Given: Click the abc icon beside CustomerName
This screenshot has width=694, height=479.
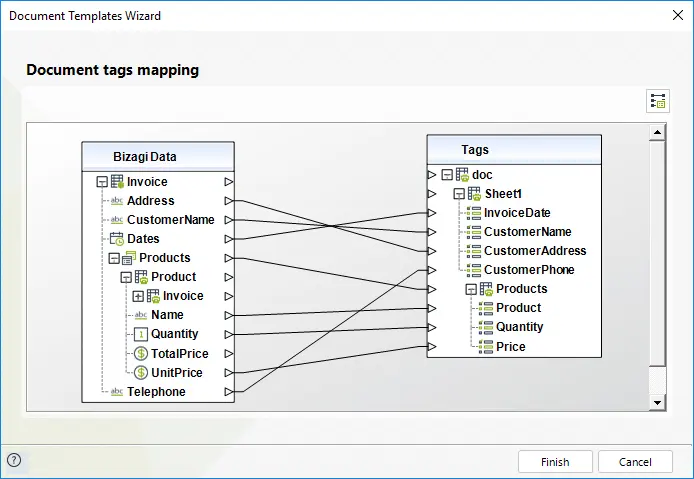Looking at the screenshot, I should tap(117, 220).
